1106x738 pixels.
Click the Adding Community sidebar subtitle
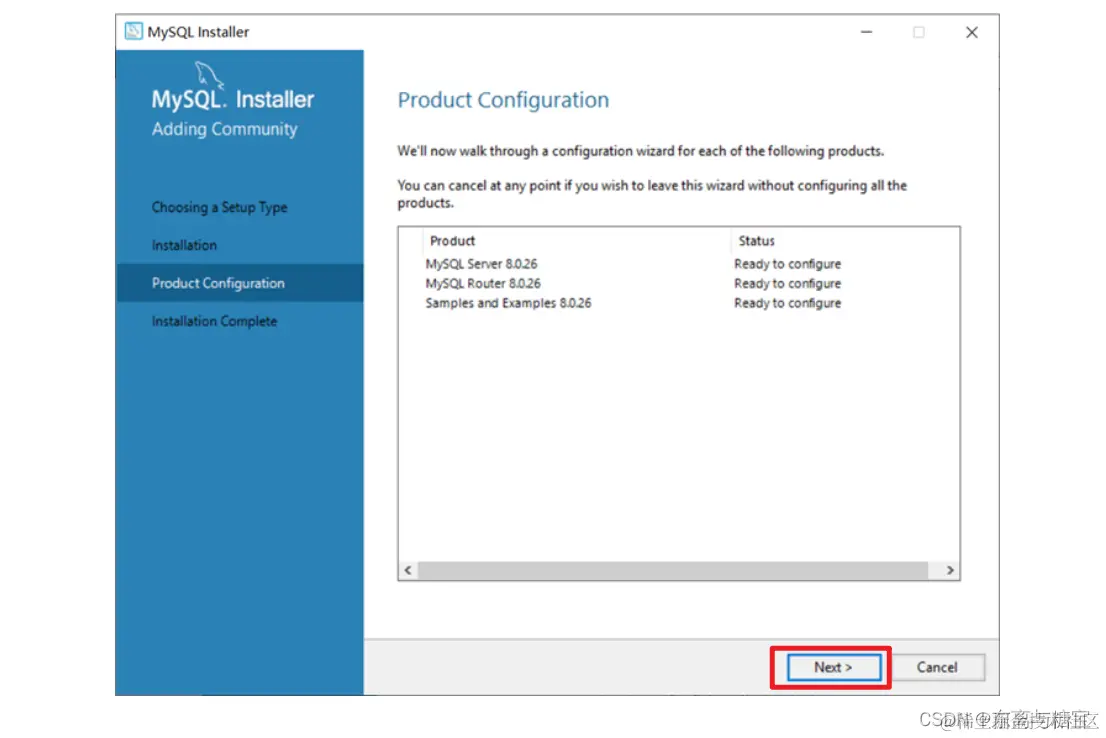(x=224, y=129)
